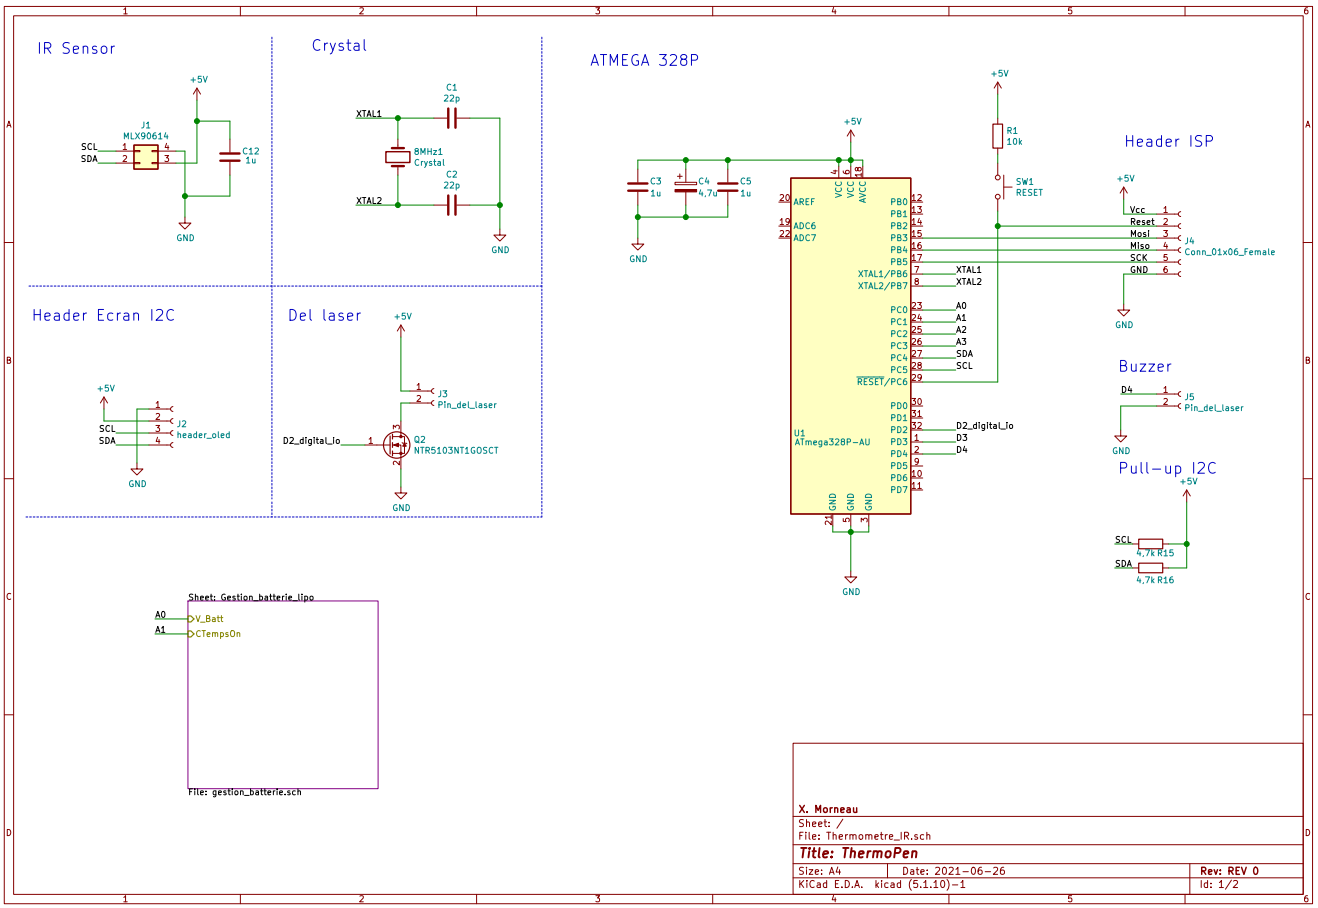
Task: Open the Gestion_batterie_lipo hierarchical sheet
Action: click(283, 693)
